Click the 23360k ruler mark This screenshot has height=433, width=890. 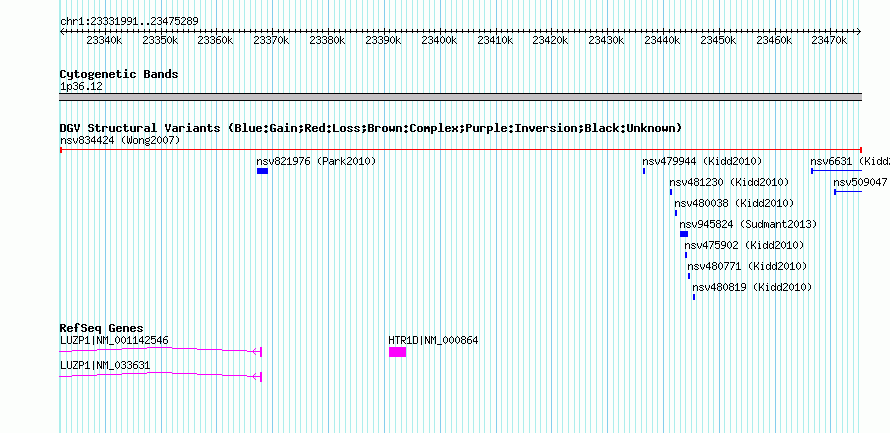click(x=216, y=40)
